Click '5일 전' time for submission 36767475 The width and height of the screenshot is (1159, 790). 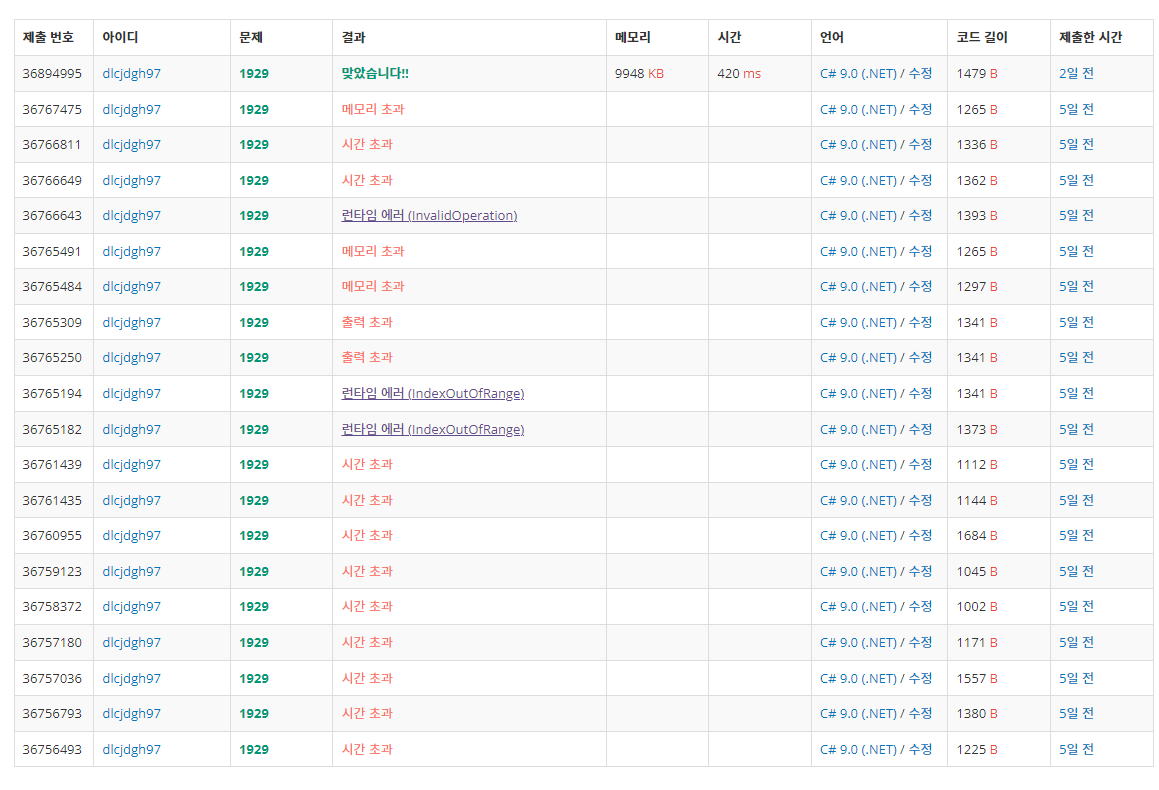tap(1076, 109)
